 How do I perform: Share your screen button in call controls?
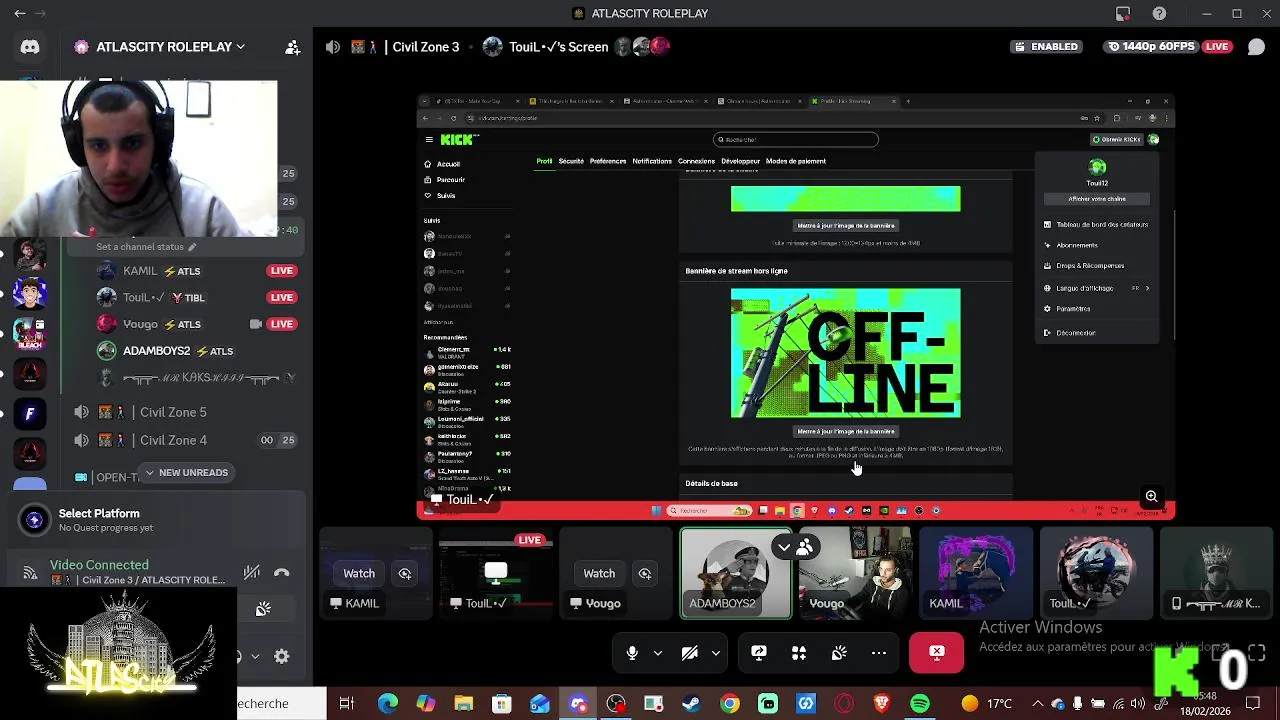click(759, 653)
